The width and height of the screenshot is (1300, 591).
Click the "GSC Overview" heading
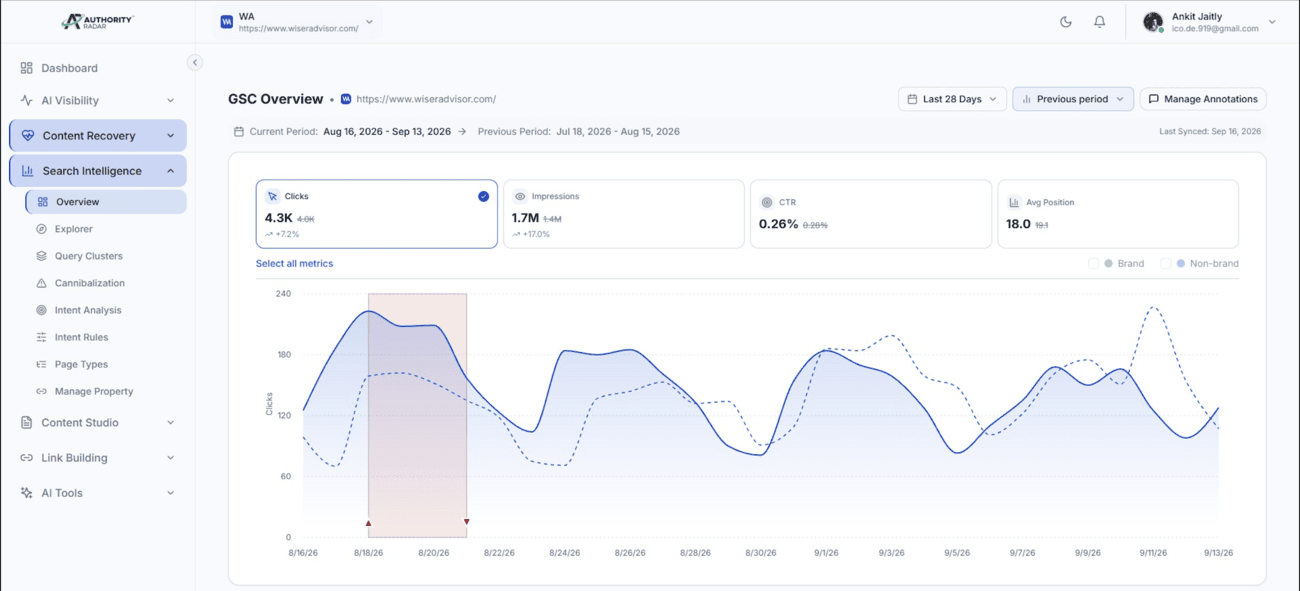(x=276, y=99)
